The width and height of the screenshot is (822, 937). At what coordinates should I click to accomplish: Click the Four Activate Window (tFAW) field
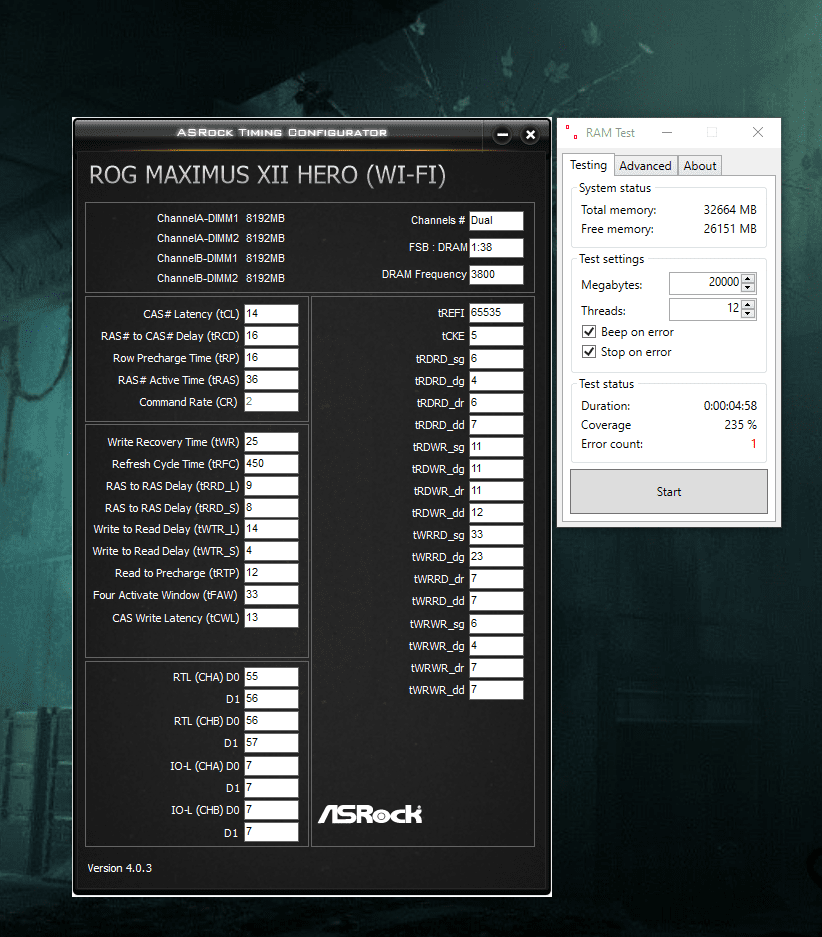click(271, 595)
